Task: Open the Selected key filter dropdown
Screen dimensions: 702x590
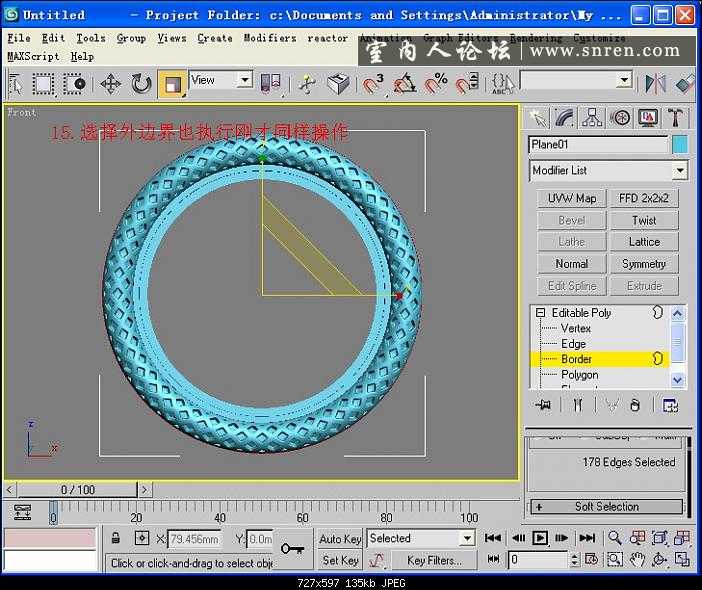Action: (420, 539)
